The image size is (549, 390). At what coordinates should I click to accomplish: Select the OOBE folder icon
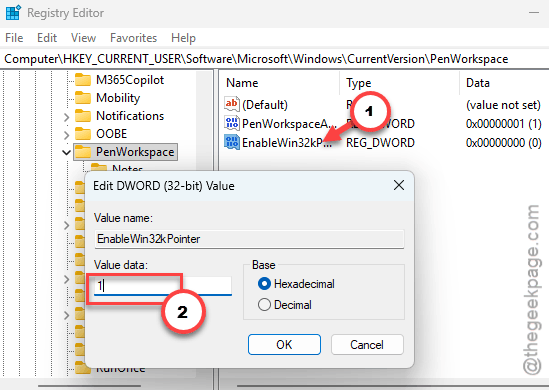click(x=83, y=133)
